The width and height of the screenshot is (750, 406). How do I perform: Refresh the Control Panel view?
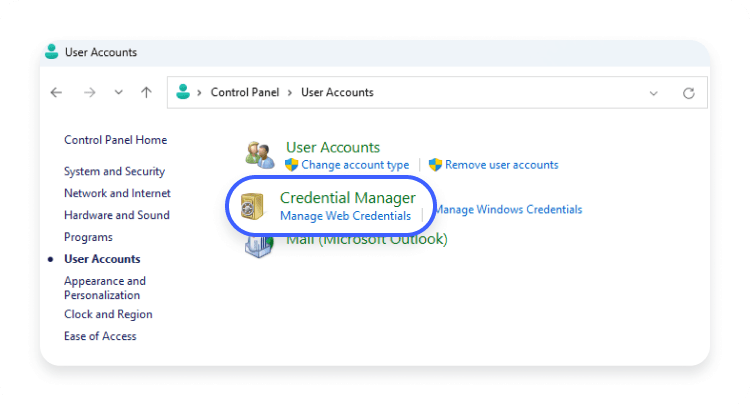(x=689, y=93)
